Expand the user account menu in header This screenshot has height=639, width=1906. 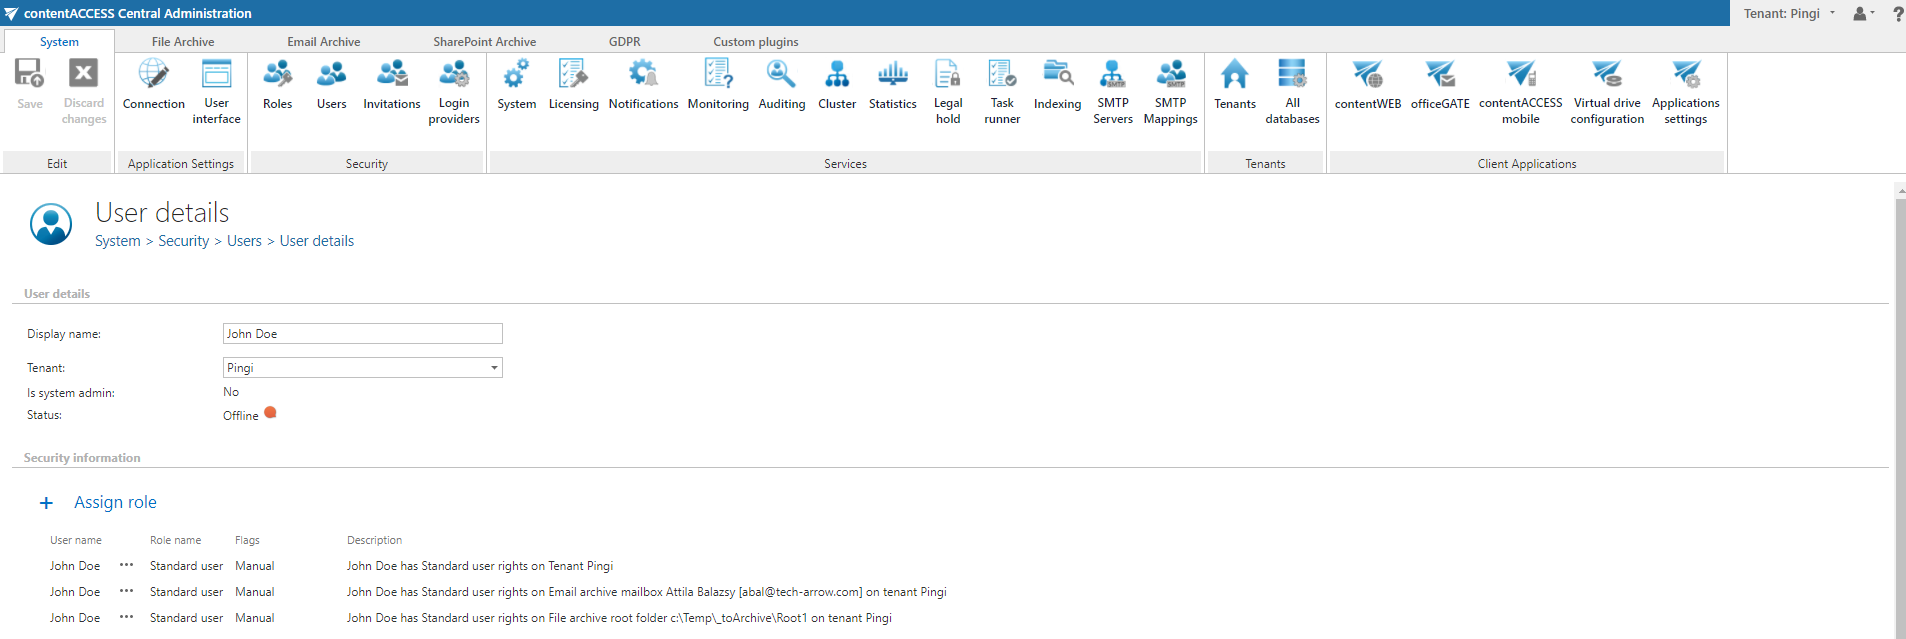1863,14
